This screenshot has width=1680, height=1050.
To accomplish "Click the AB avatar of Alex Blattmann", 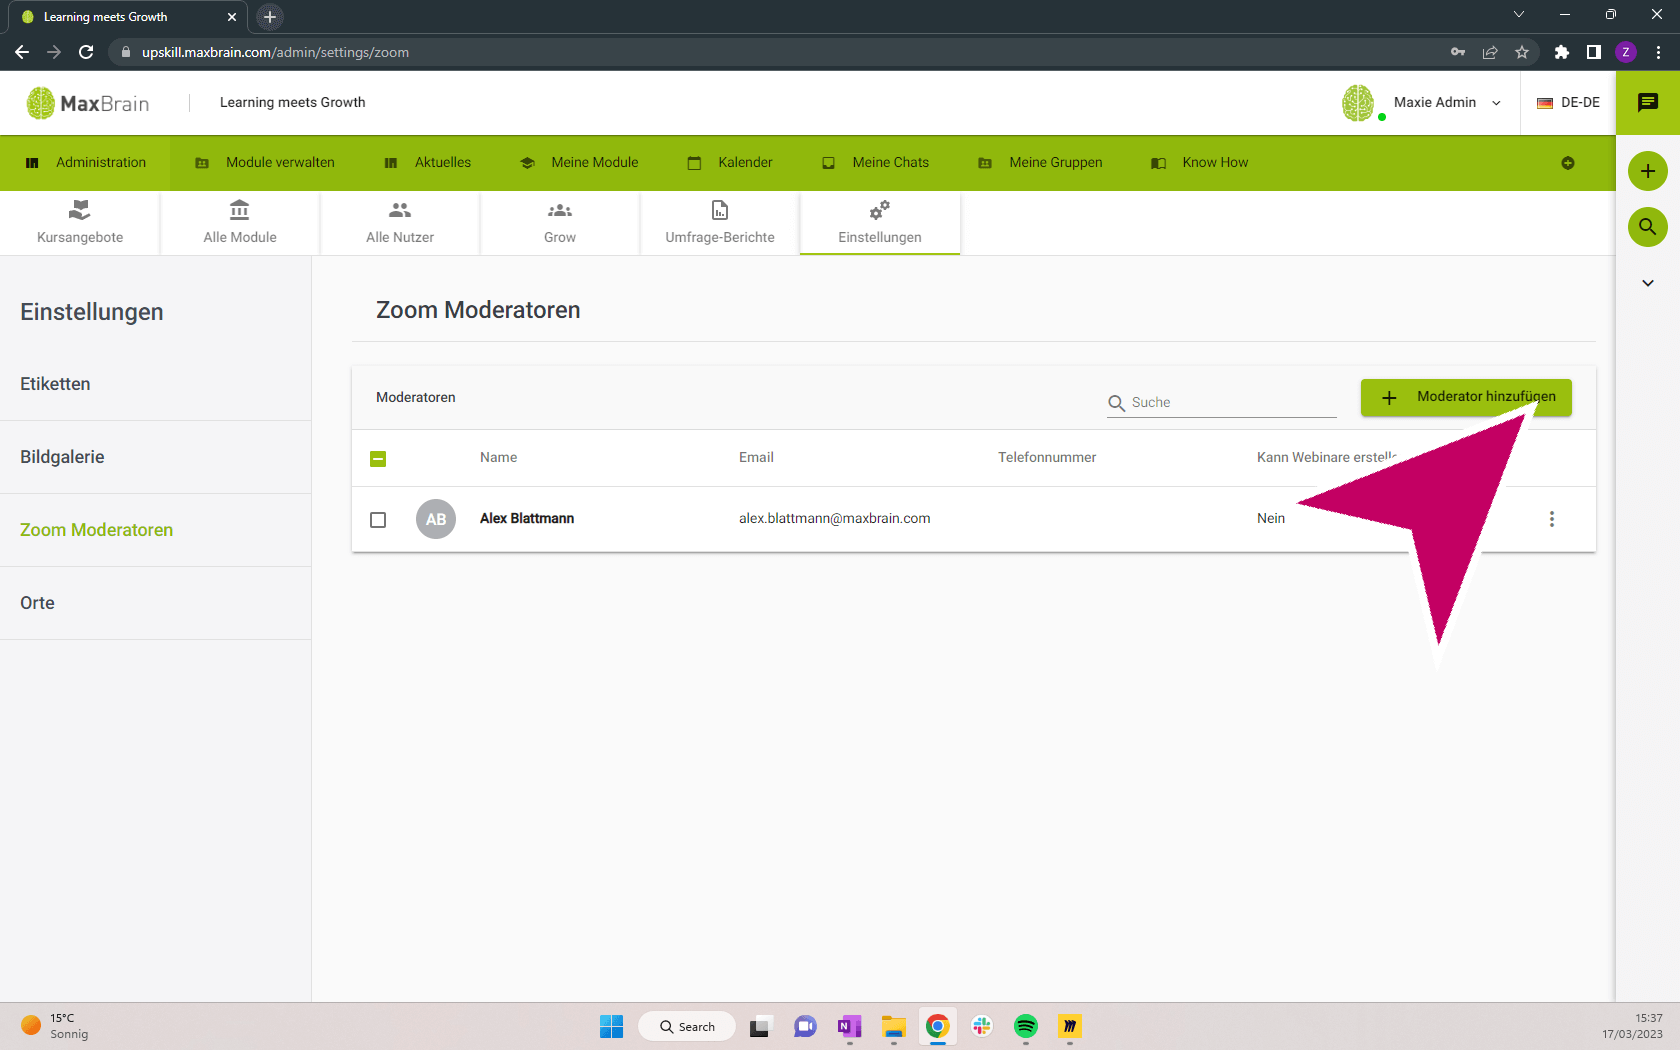I will point(436,519).
